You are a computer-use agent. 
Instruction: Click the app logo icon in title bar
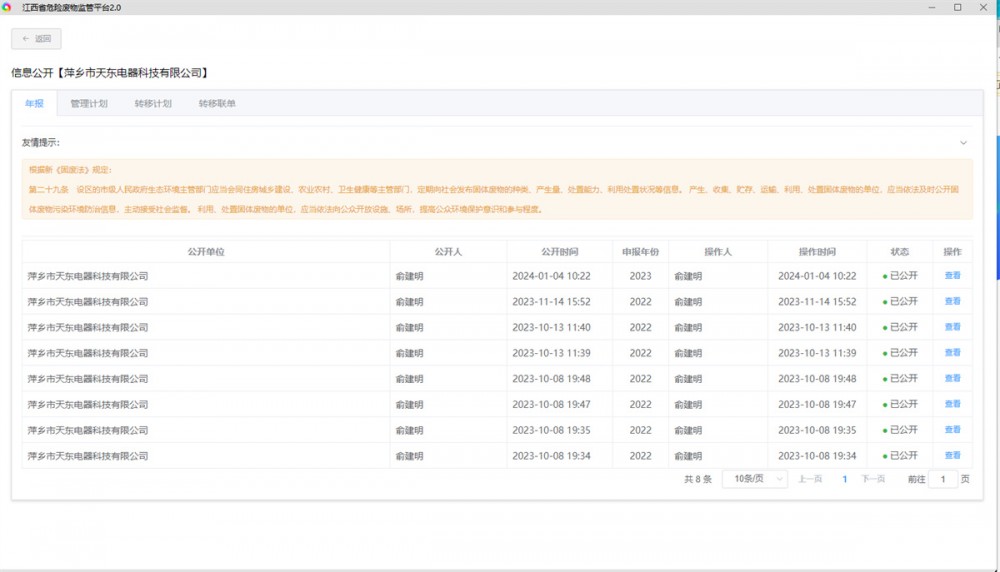(7, 7)
